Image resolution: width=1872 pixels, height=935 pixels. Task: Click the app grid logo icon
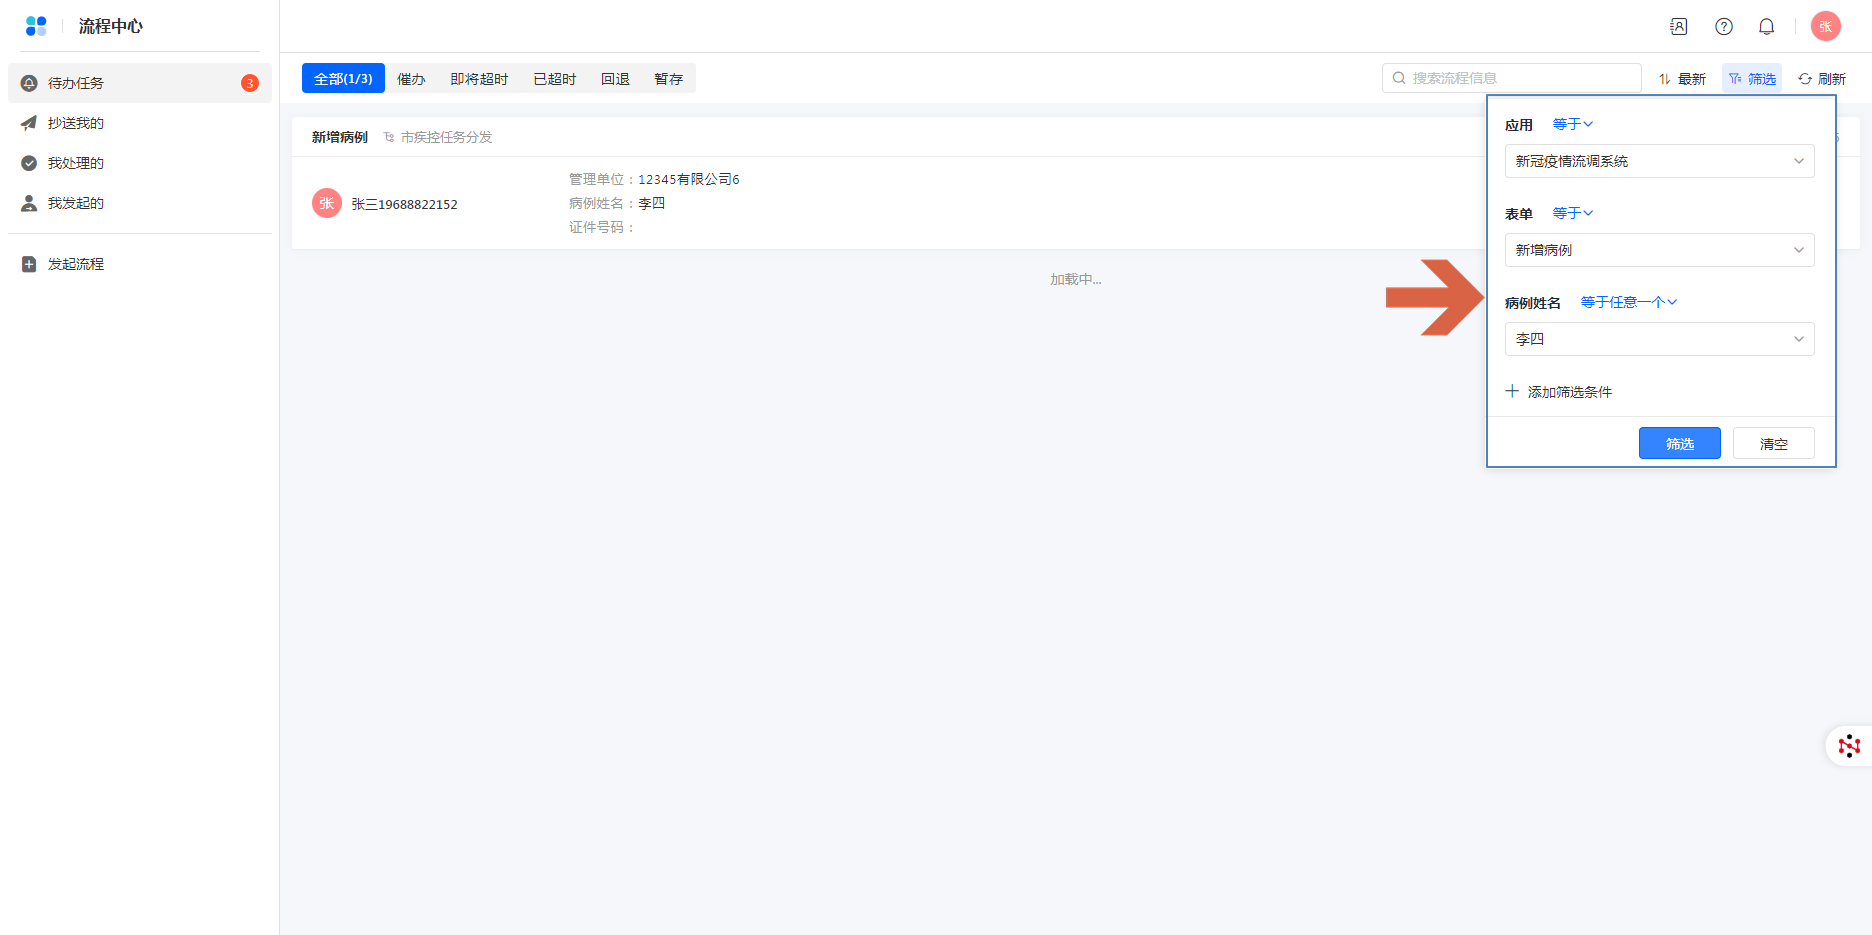36,26
